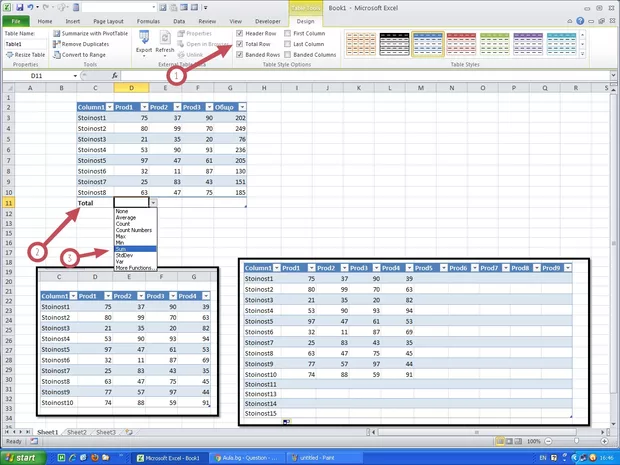Open the Column1 filter dropdown in top table
Image resolution: width=620 pixels, height=465 pixels.
pos(109,107)
